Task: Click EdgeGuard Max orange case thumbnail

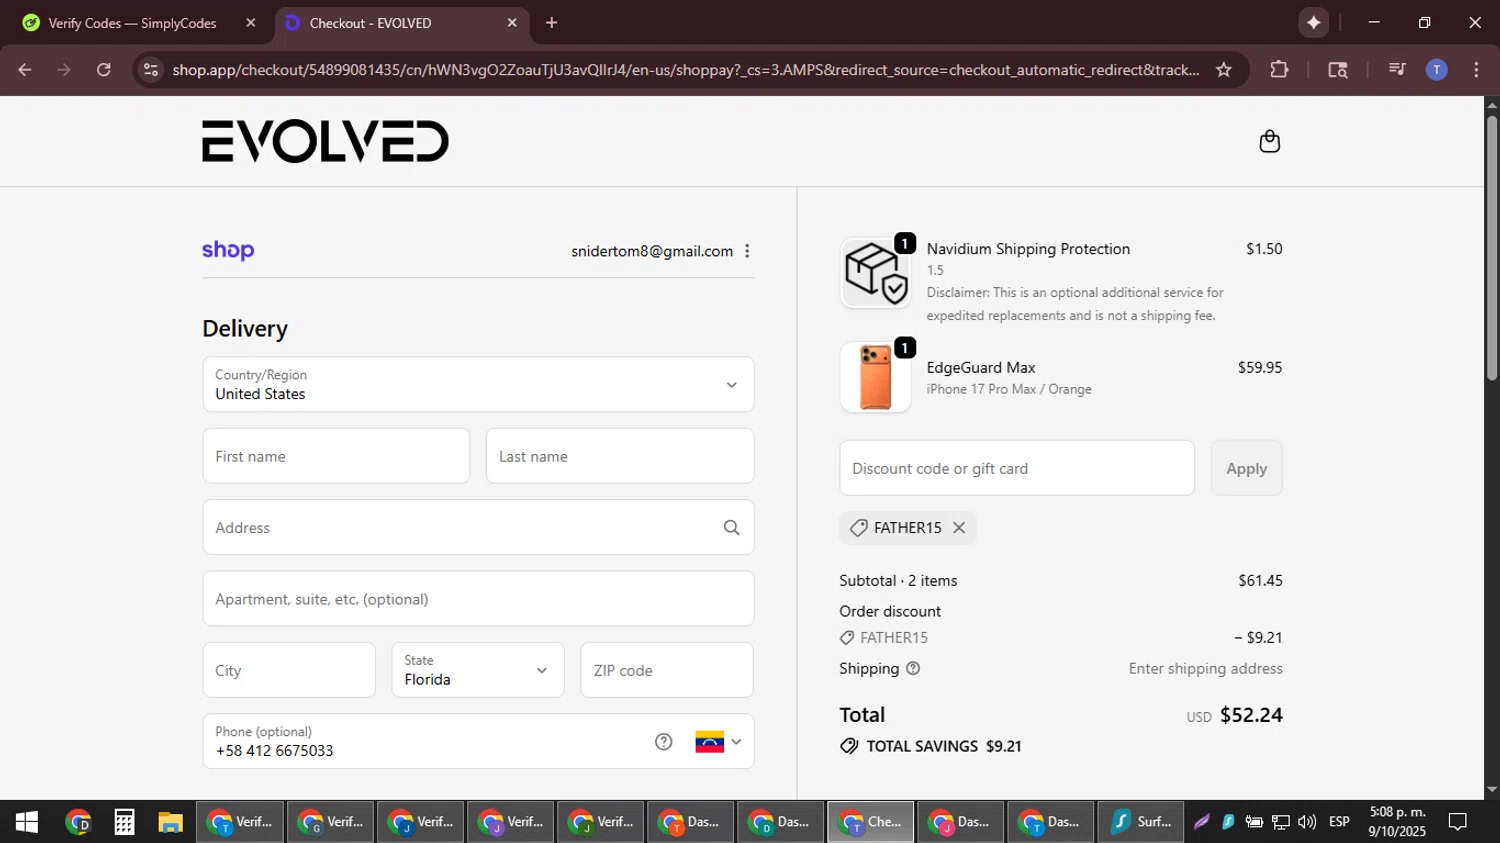Action: (x=876, y=377)
